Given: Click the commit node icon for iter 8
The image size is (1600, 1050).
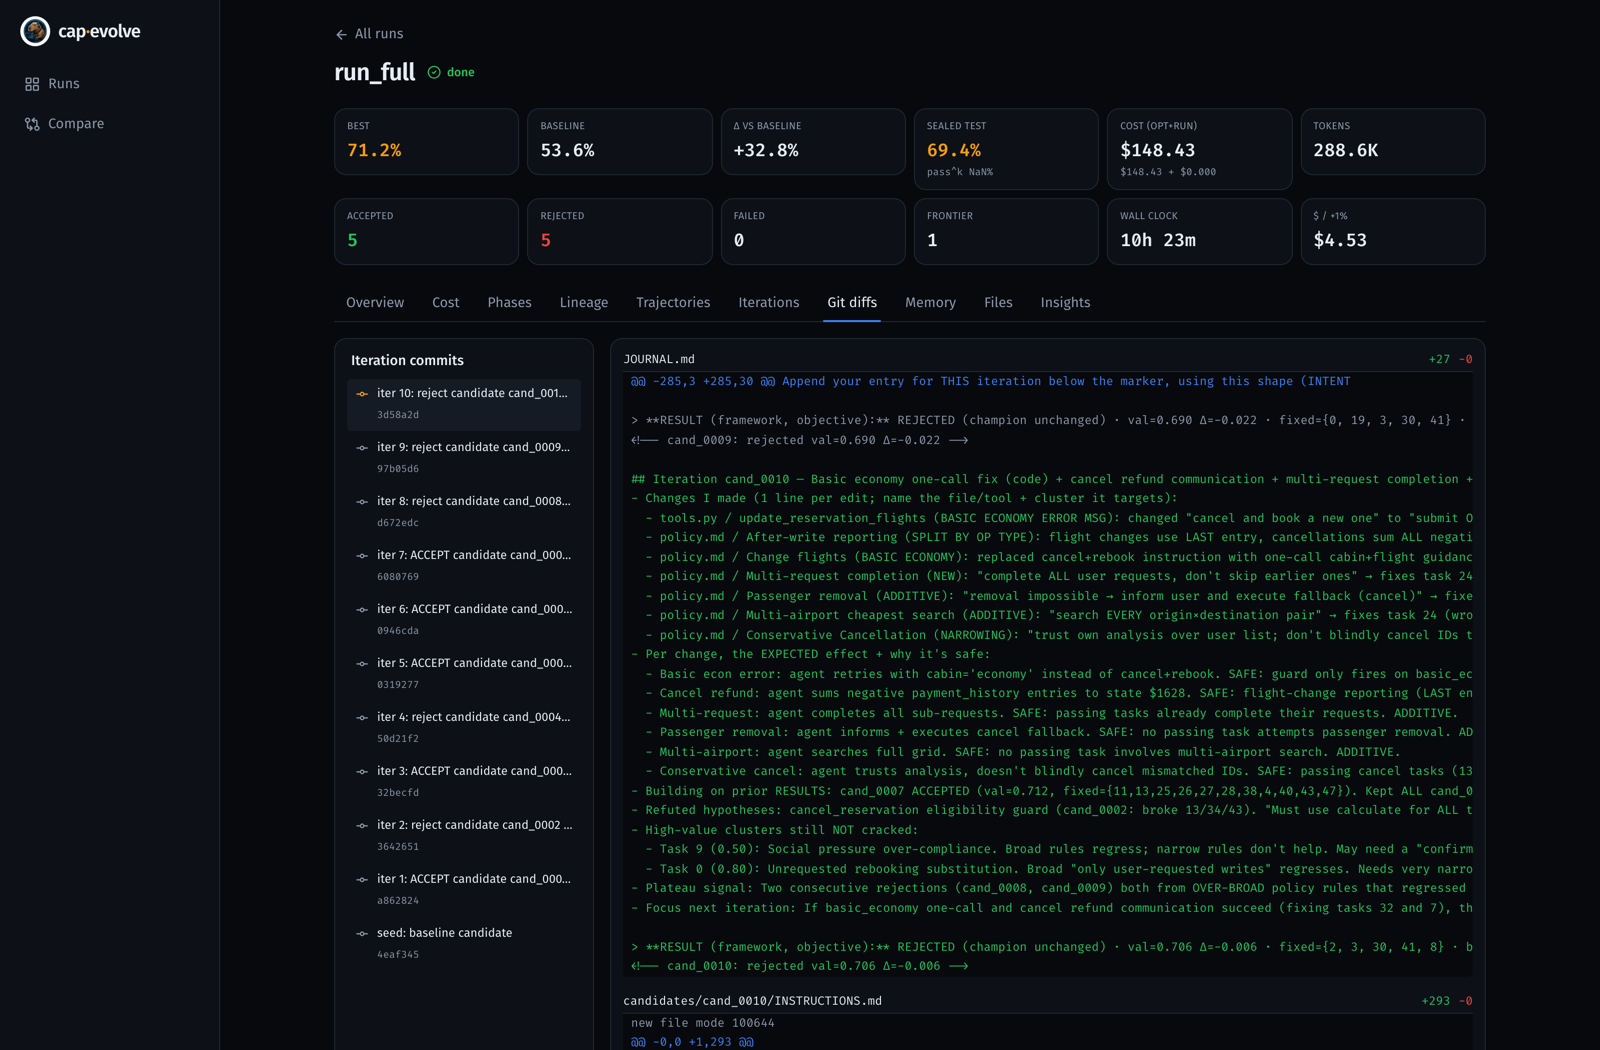Looking at the screenshot, I should point(362,502).
